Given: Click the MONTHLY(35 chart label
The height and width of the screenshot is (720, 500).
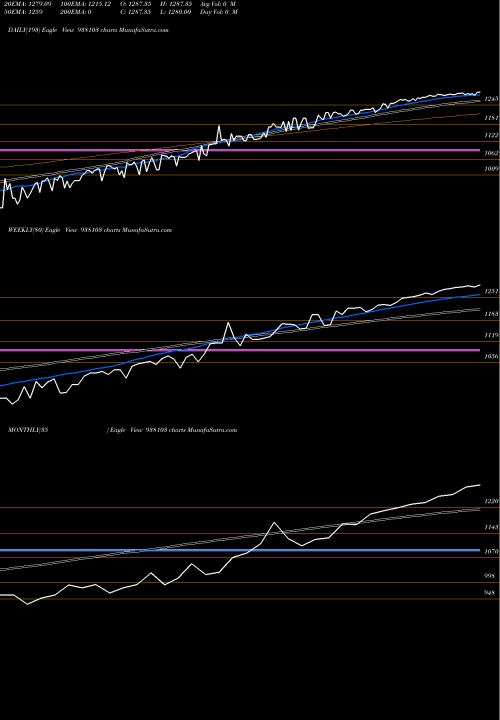Looking at the screenshot, I should 28,430.
